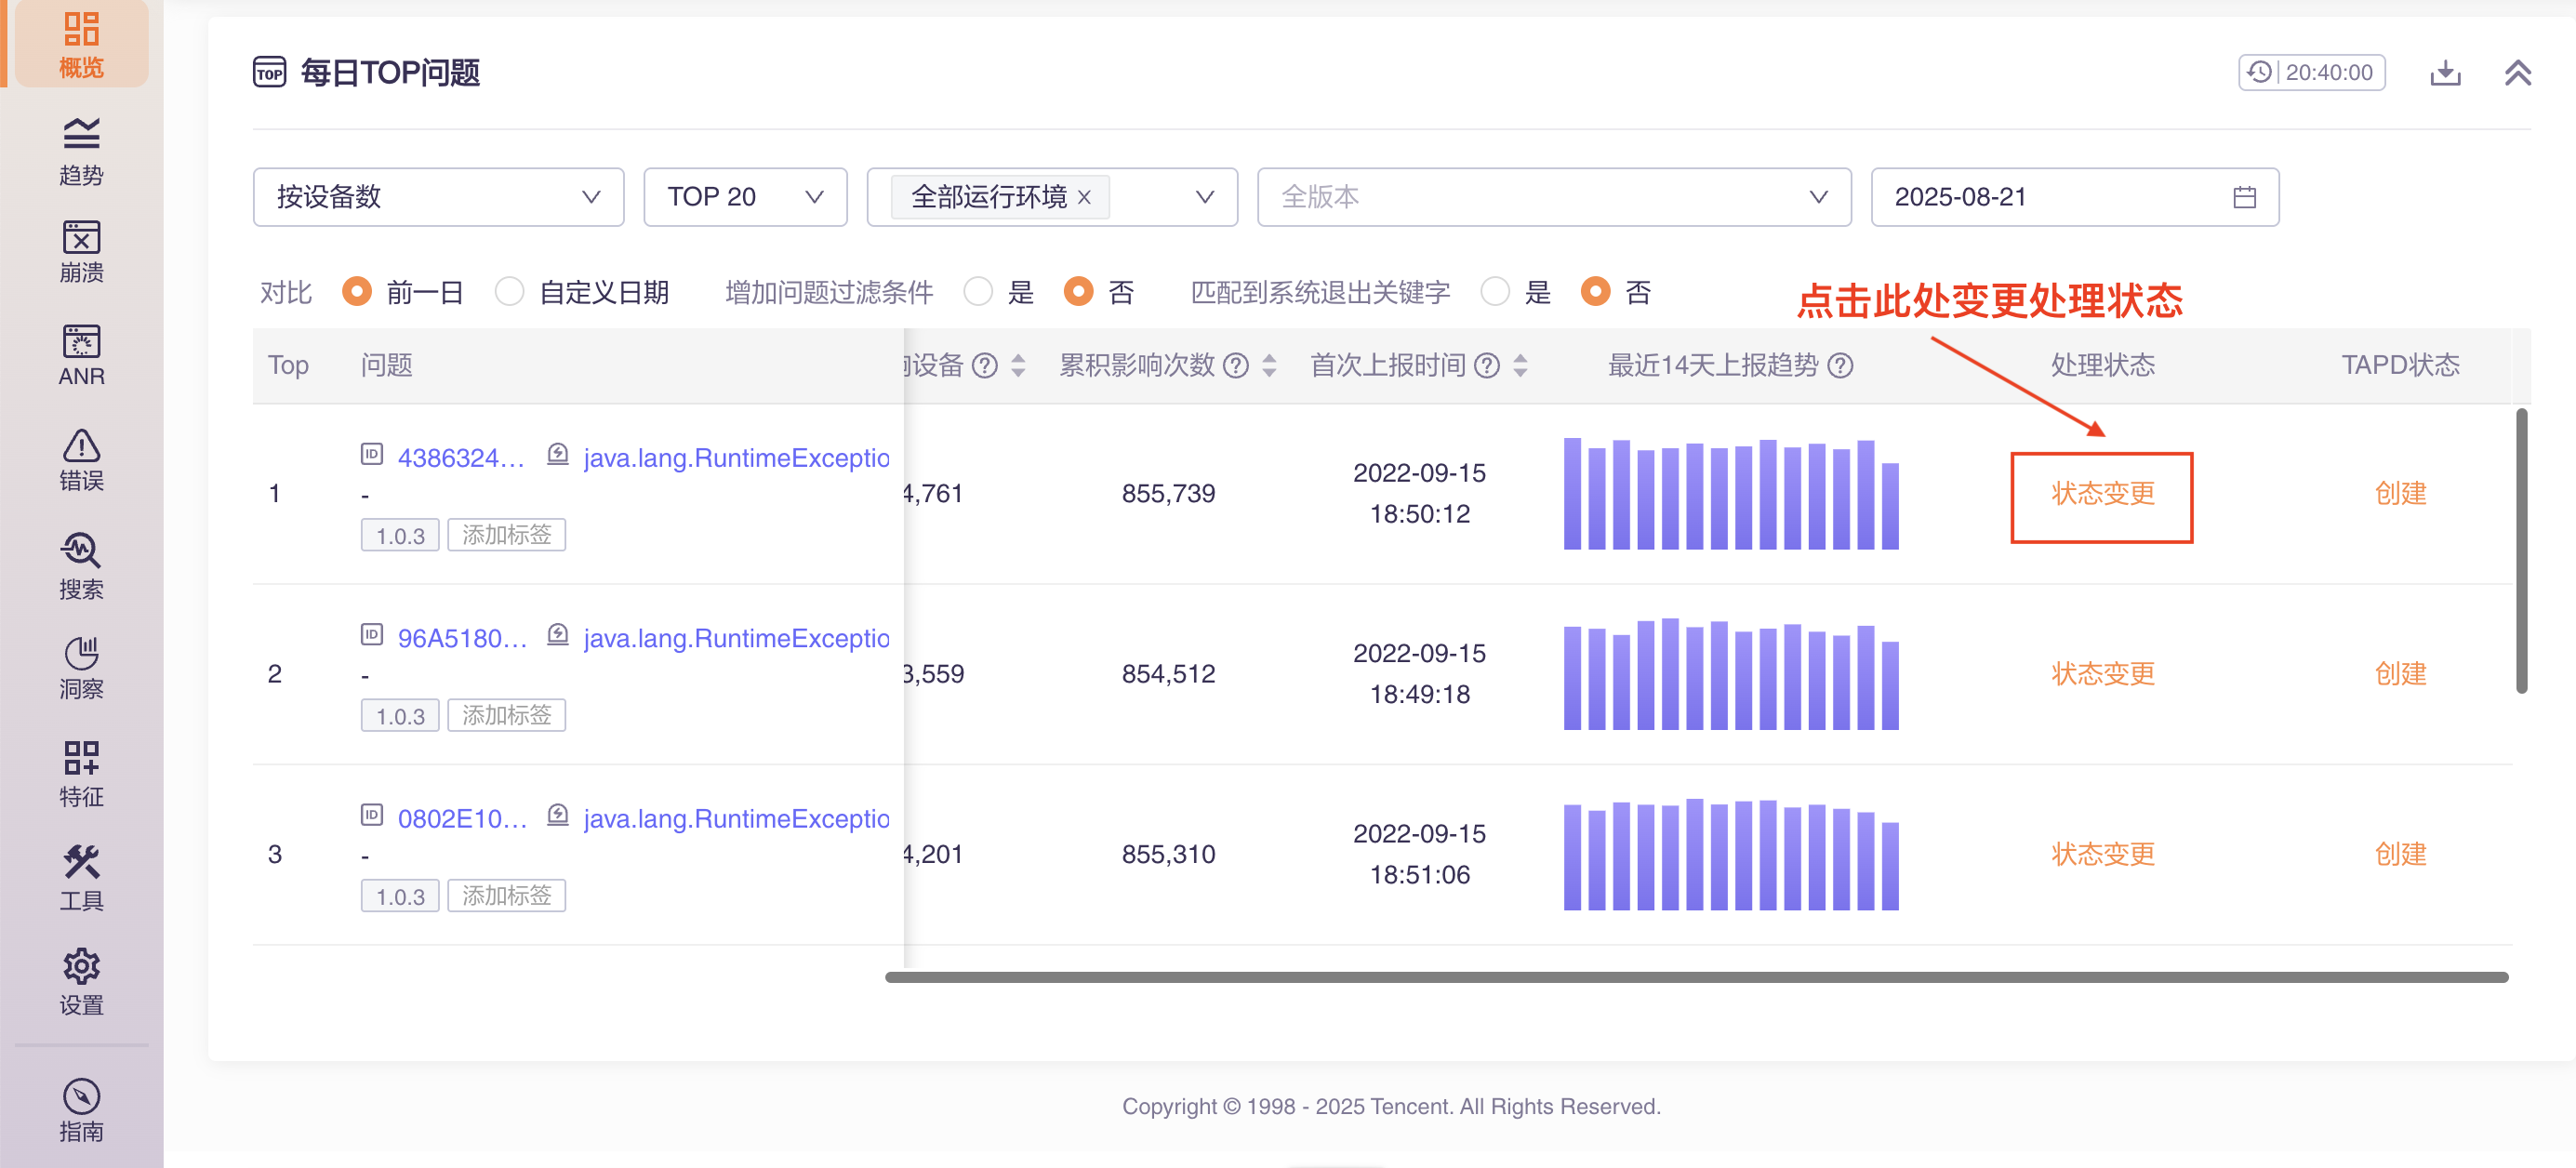Open issue ID 96A5180… link
The image size is (2576, 1168).
pyautogui.click(x=462, y=638)
